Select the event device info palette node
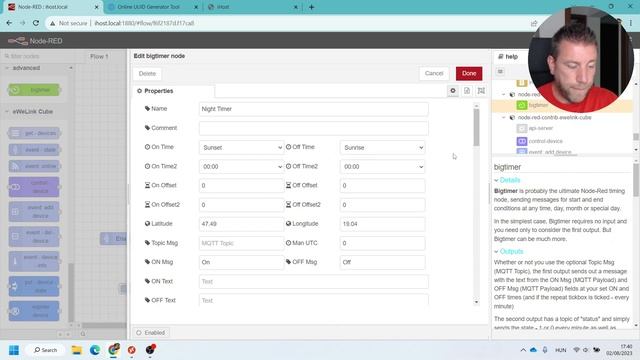The image size is (640, 360). (34, 262)
